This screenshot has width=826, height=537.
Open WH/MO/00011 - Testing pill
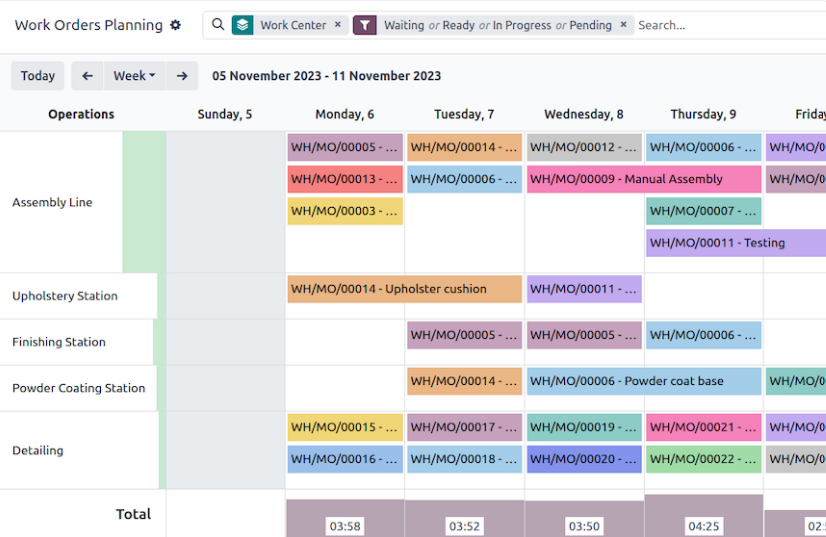coord(736,243)
